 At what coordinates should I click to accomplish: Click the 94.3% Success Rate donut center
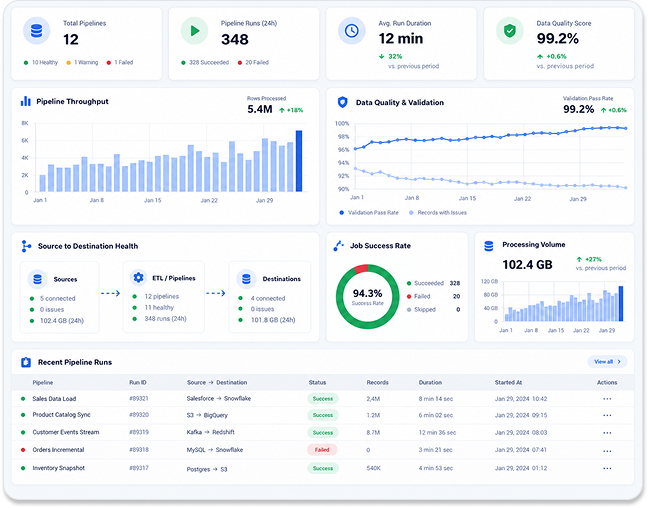[367, 297]
